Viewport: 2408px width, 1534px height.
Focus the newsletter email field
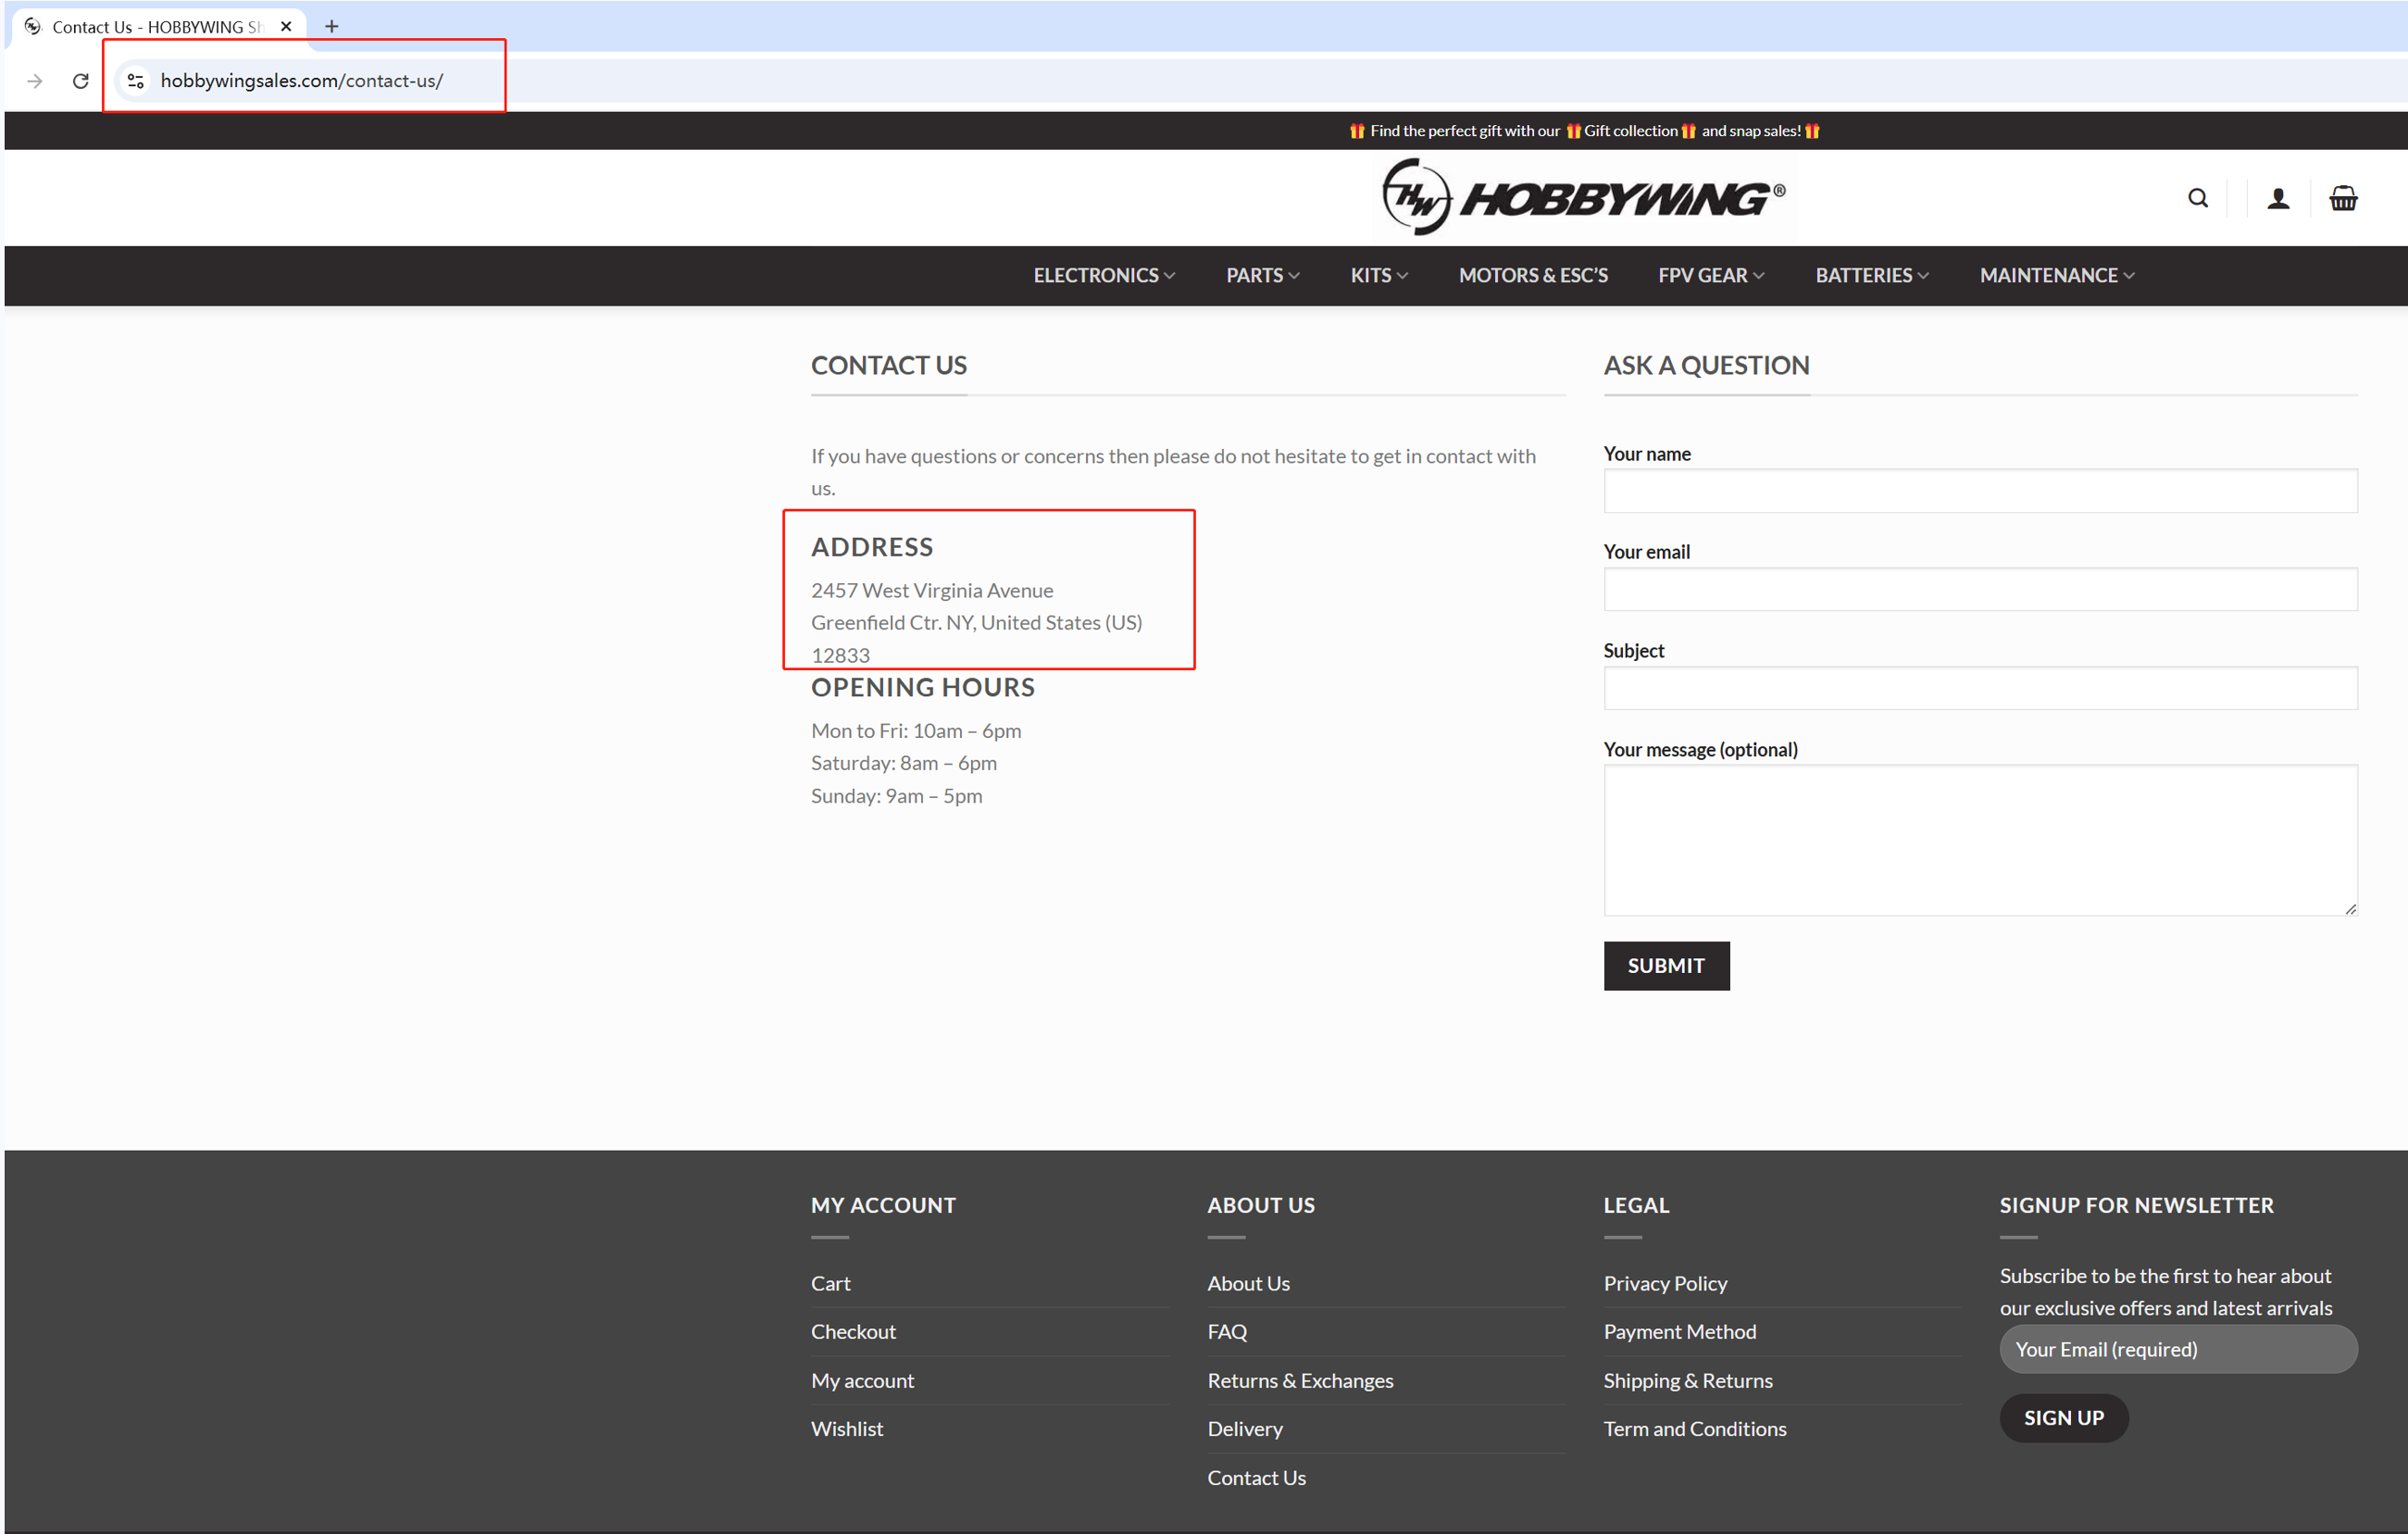2177,1349
